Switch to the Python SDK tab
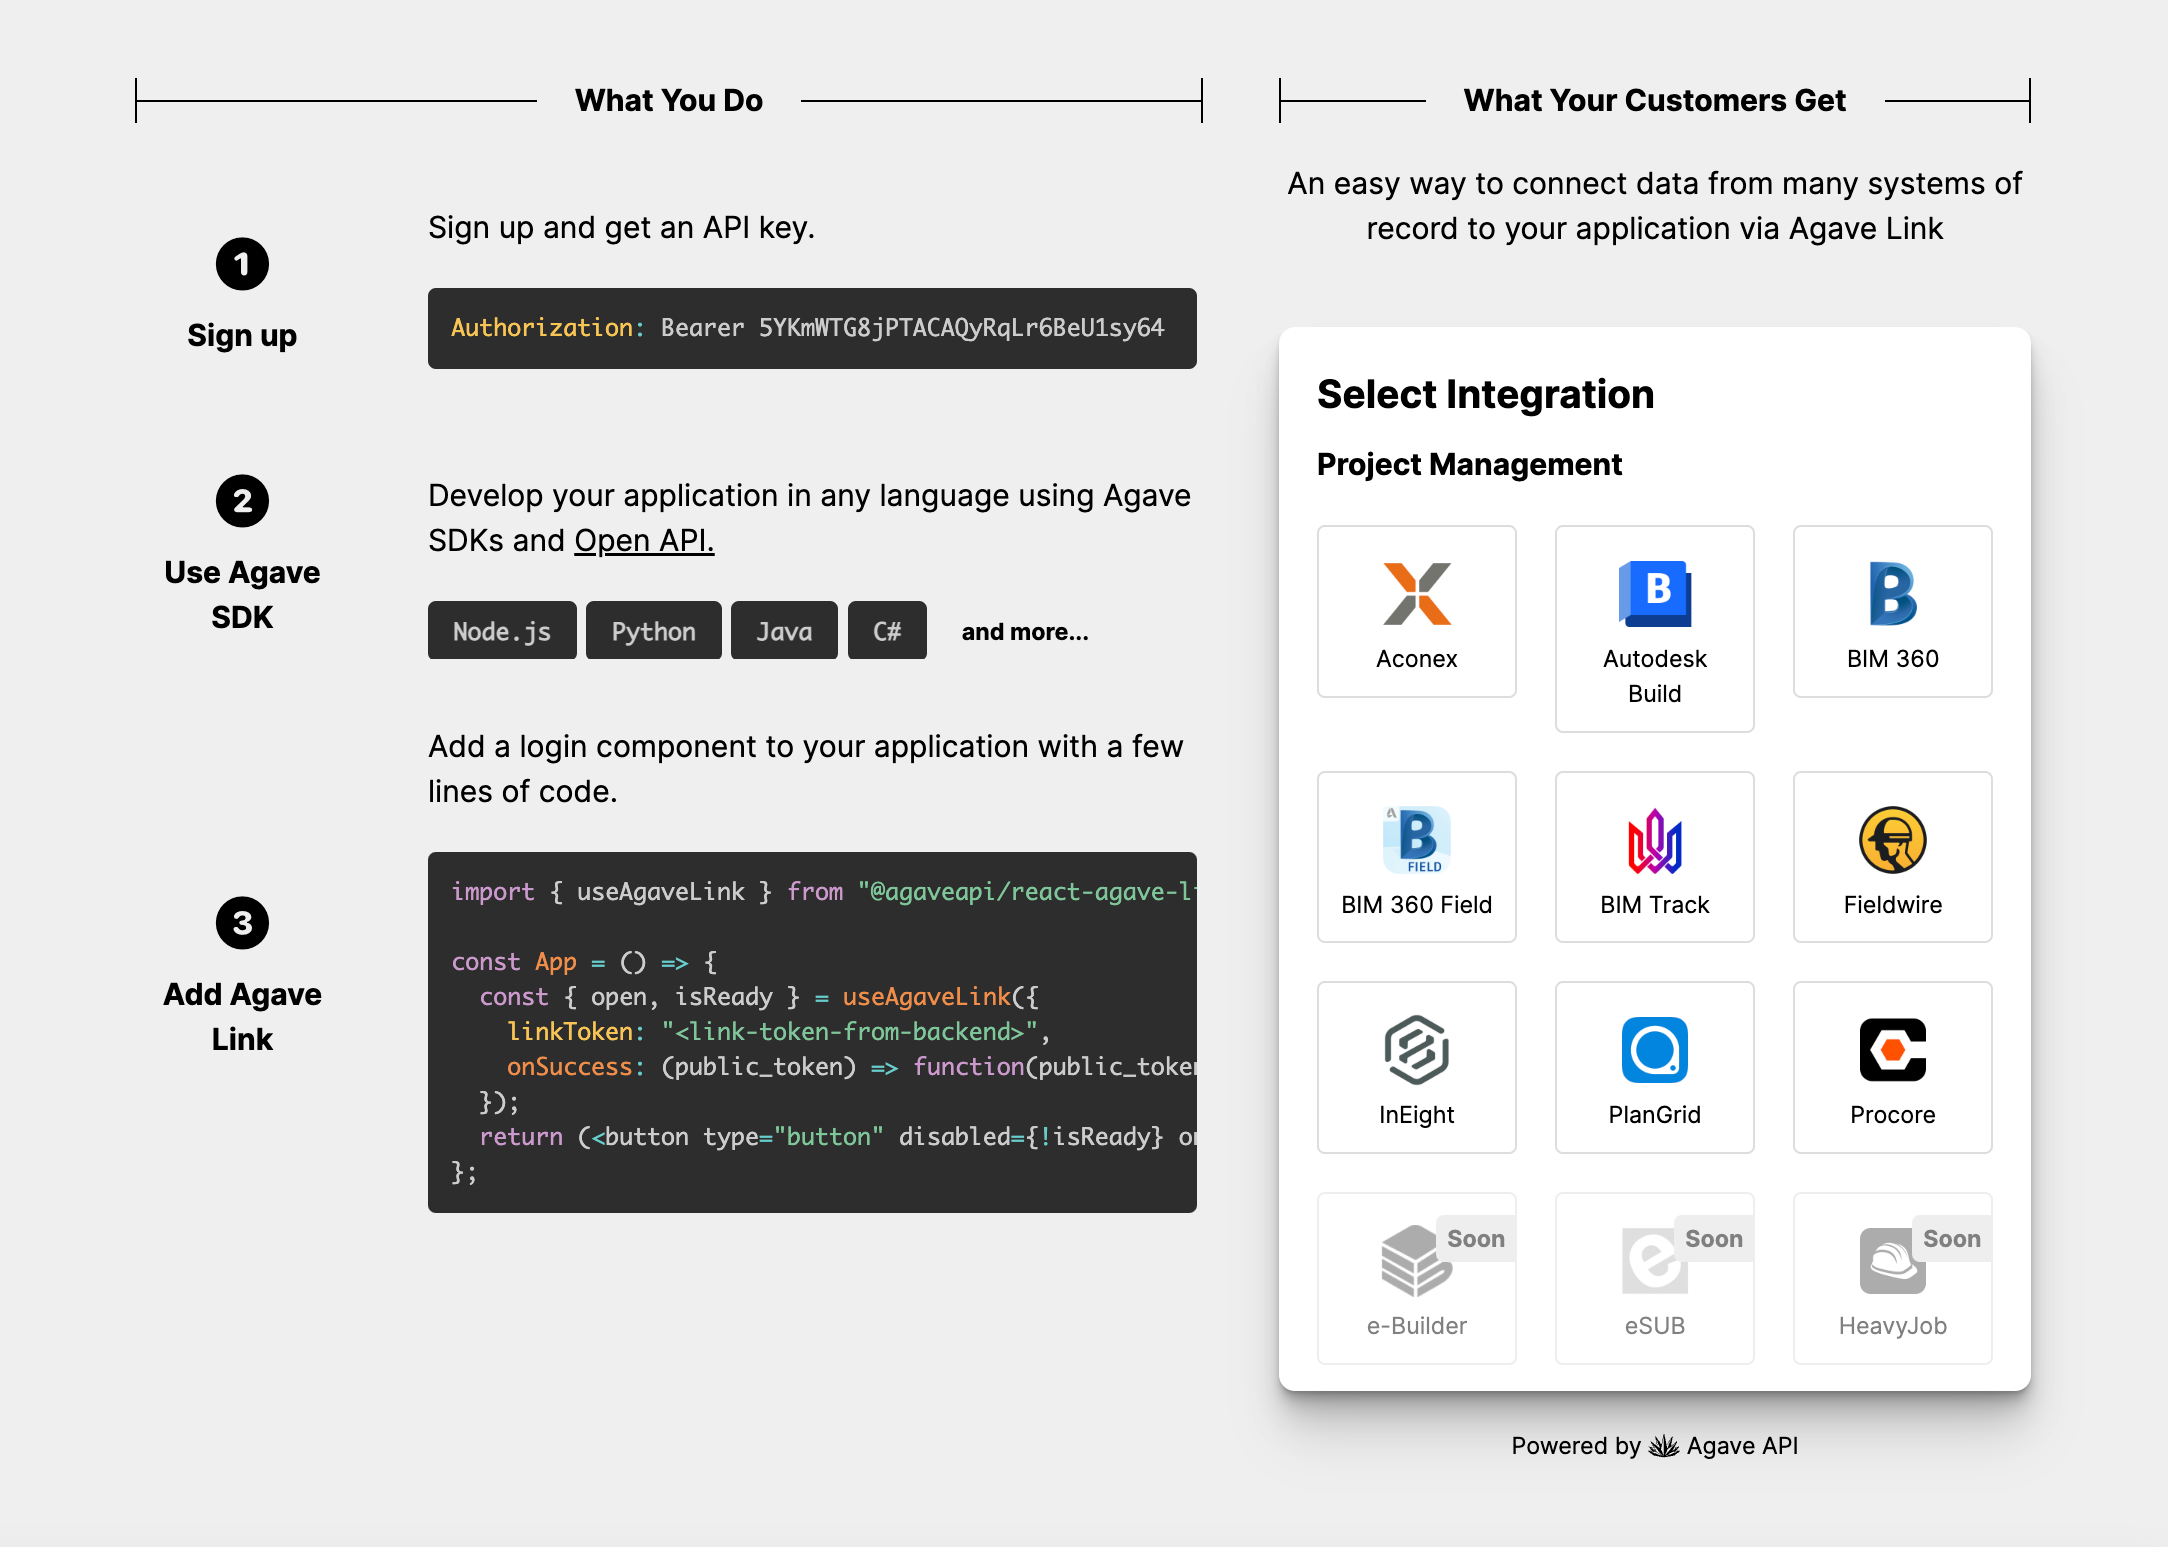The width and height of the screenshot is (2168, 1547). (653, 631)
